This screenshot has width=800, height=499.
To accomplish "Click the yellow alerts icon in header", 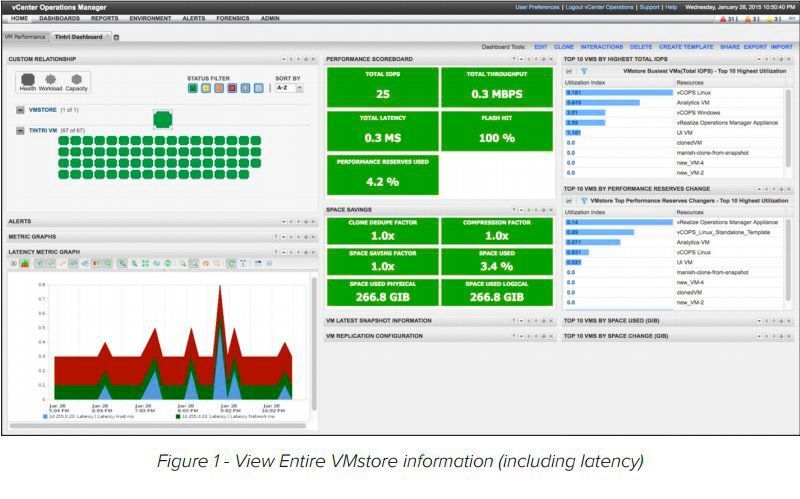I will [768, 19].
